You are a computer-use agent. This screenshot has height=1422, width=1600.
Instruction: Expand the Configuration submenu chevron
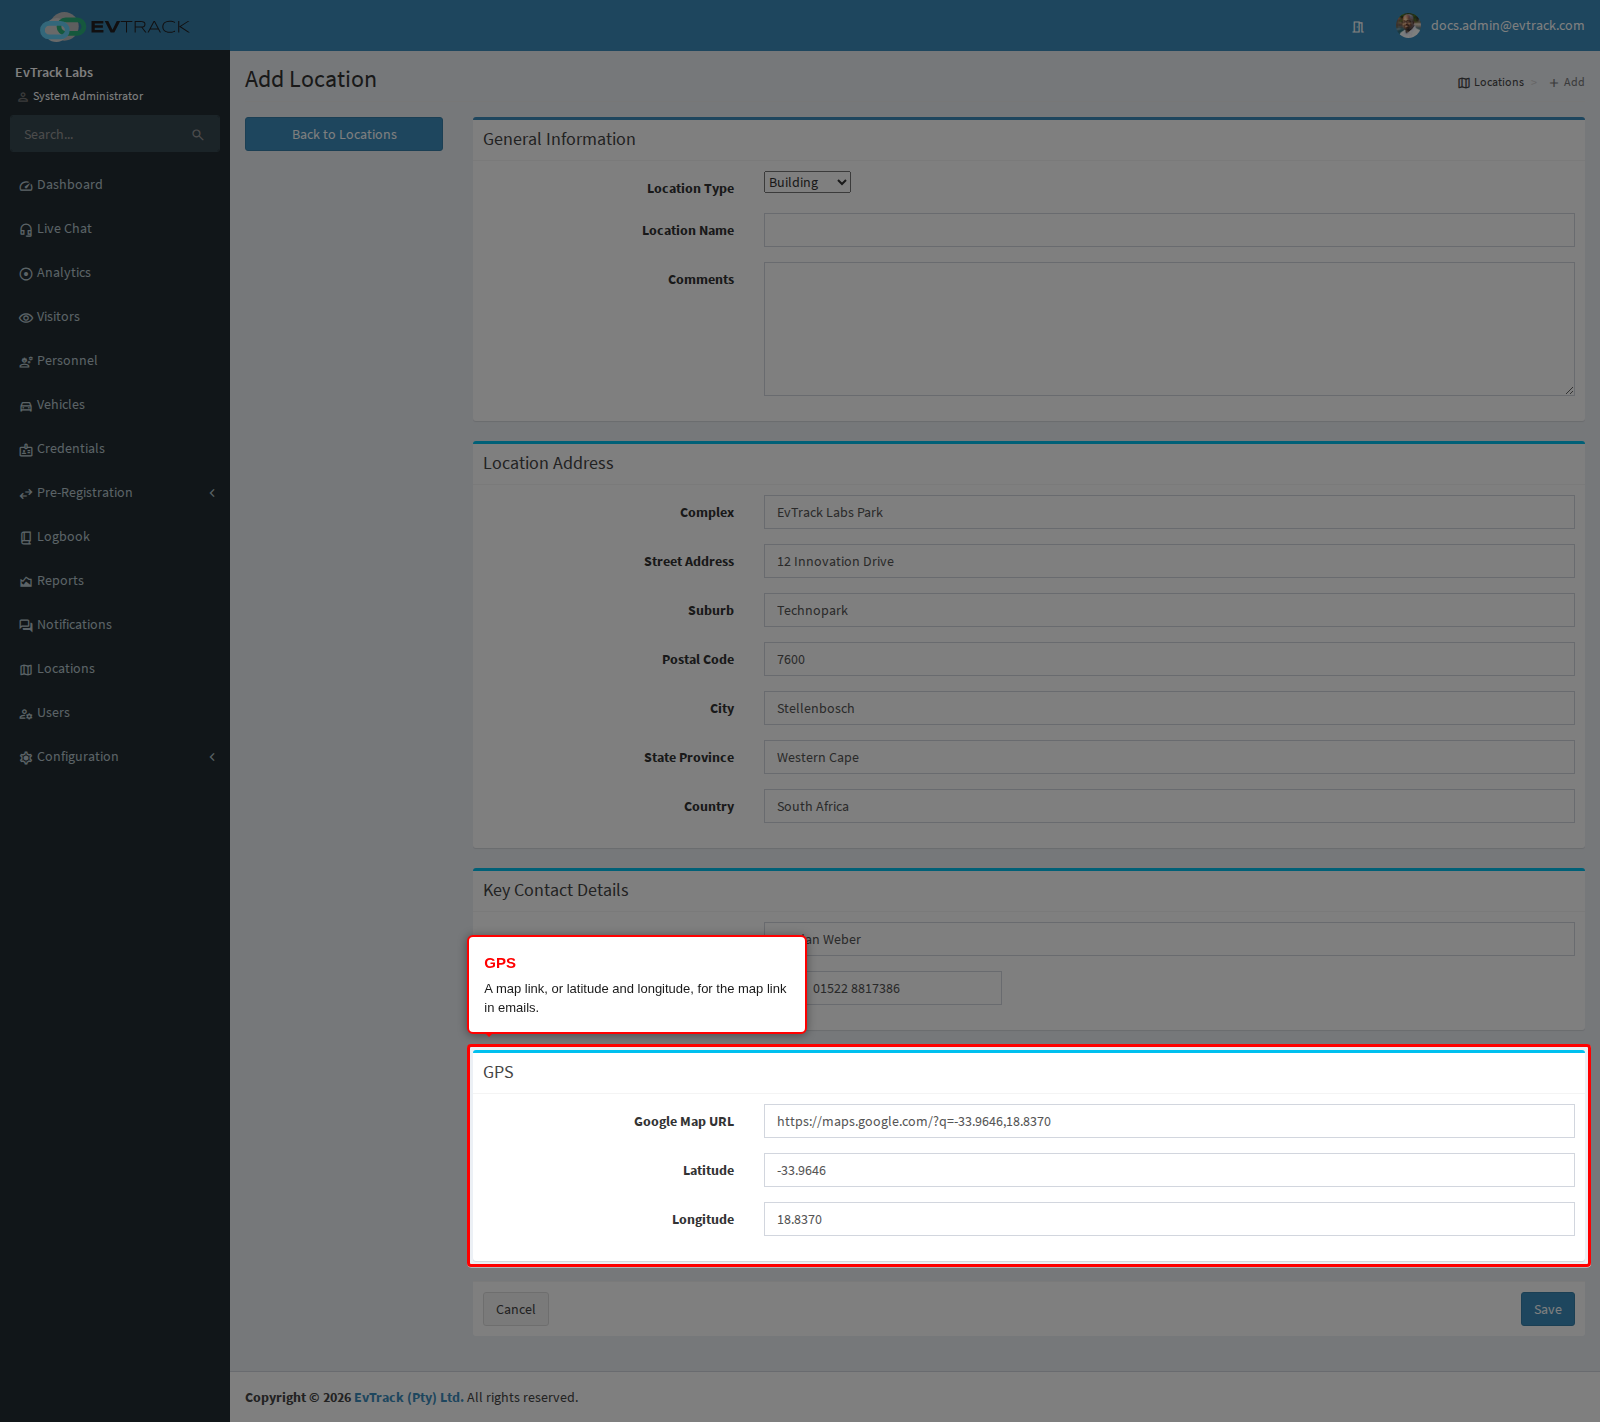tap(212, 757)
